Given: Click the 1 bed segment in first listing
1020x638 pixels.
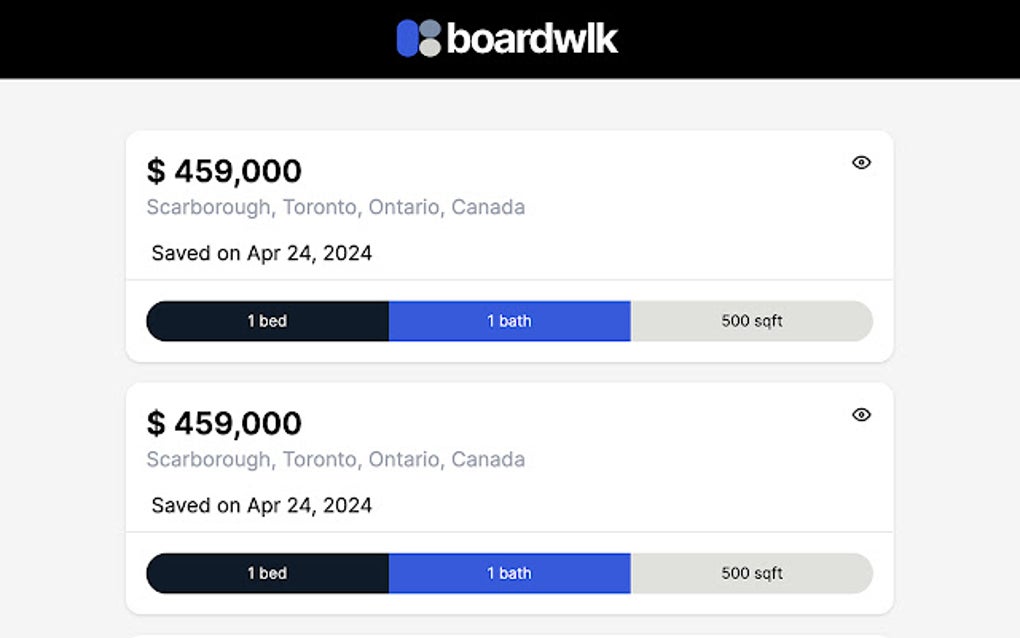Looking at the screenshot, I should pyautogui.click(x=267, y=321).
